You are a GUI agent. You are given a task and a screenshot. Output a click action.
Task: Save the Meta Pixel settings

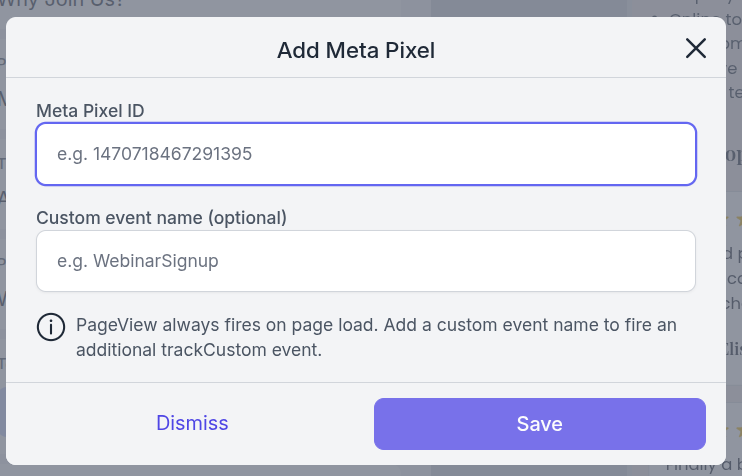coord(539,423)
